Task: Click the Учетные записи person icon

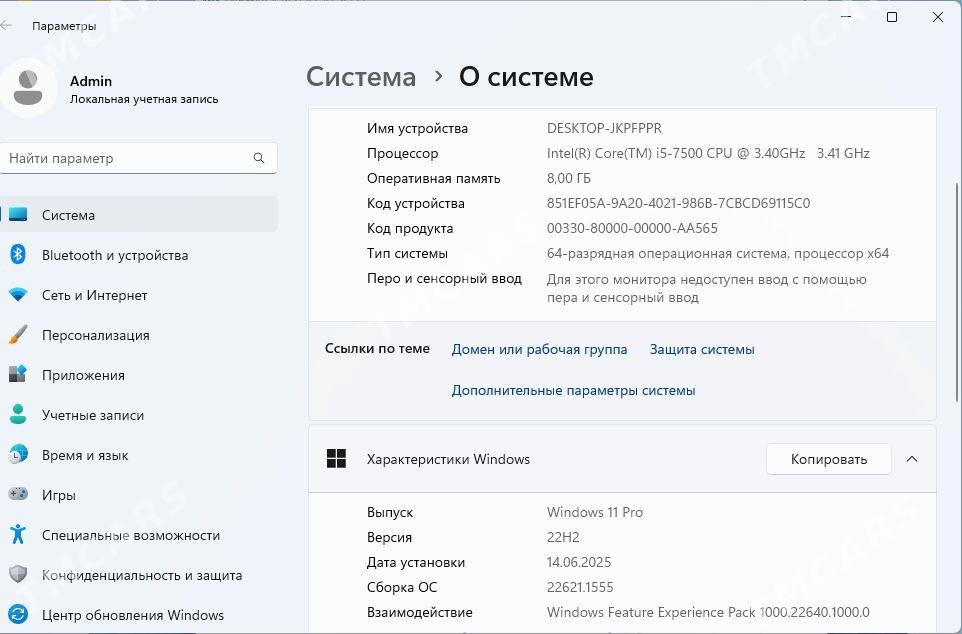Action: (x=18, y=415)
